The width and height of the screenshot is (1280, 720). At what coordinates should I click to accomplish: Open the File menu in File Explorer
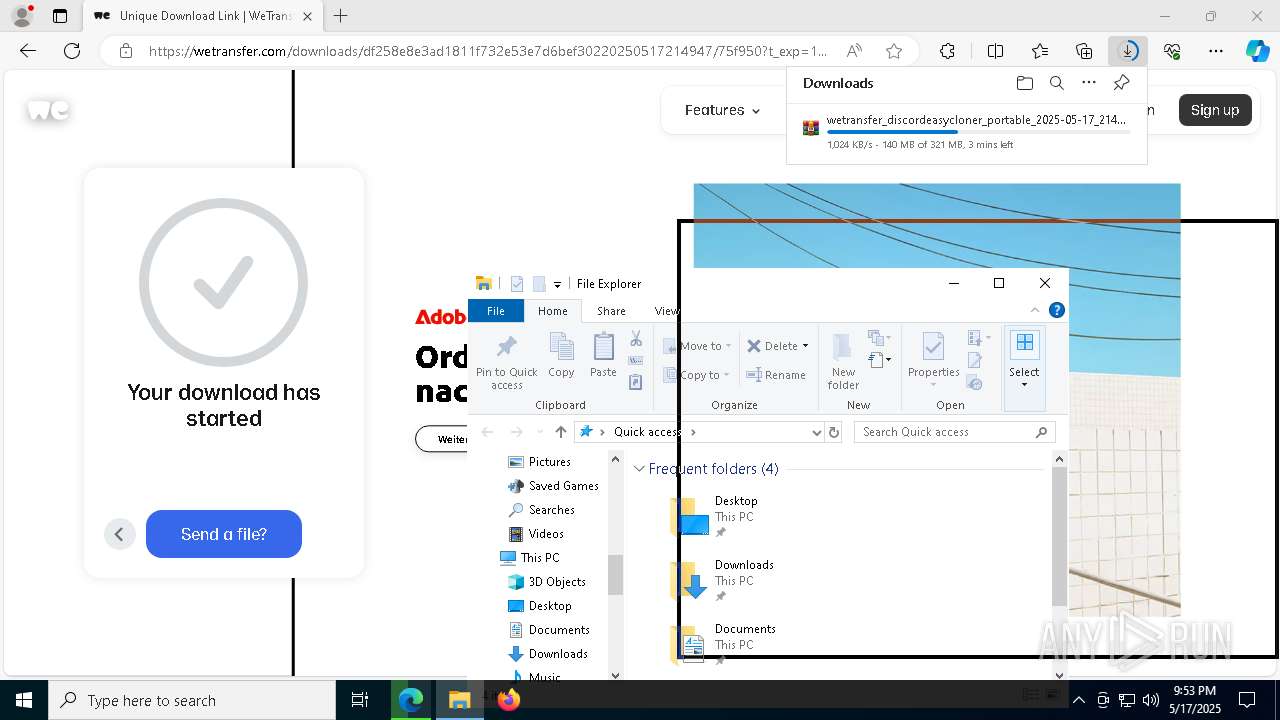496,311
